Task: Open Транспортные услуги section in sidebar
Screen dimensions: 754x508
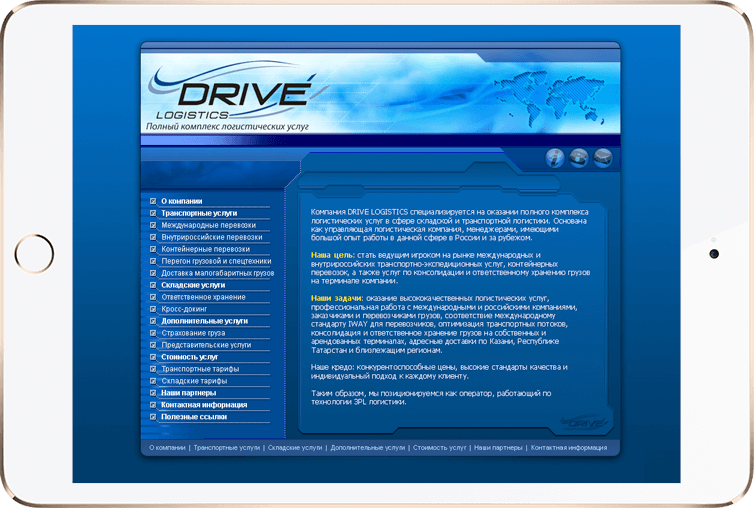Action: 199,213
